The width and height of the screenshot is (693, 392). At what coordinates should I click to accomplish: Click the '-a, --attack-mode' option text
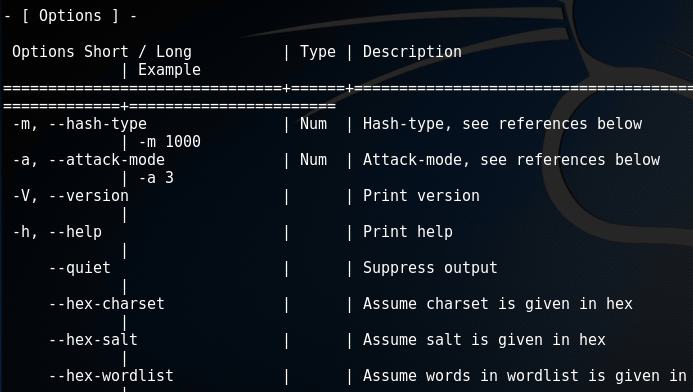coord(88,160)
